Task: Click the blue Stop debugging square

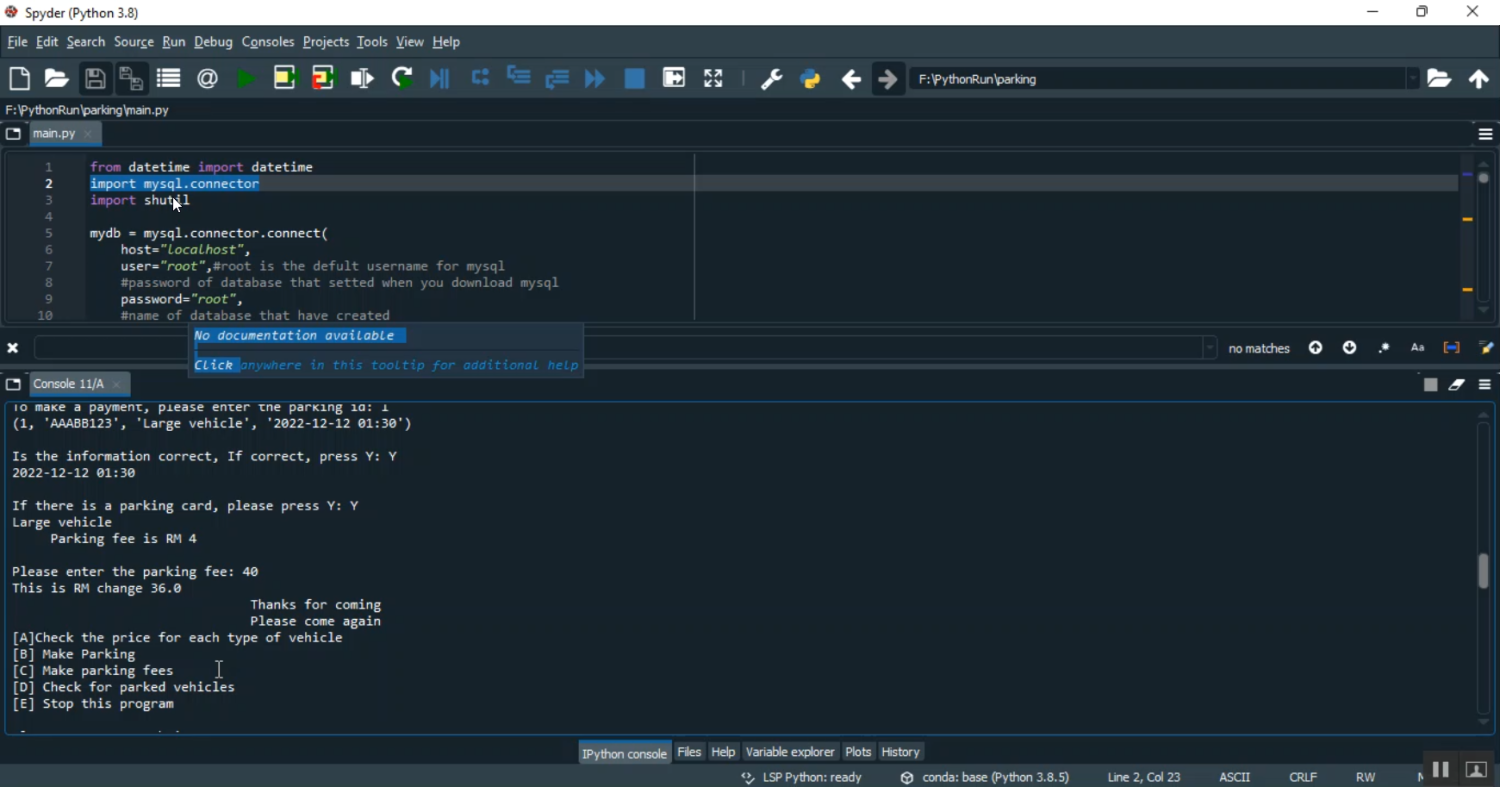Action: [x=634, y=79]
